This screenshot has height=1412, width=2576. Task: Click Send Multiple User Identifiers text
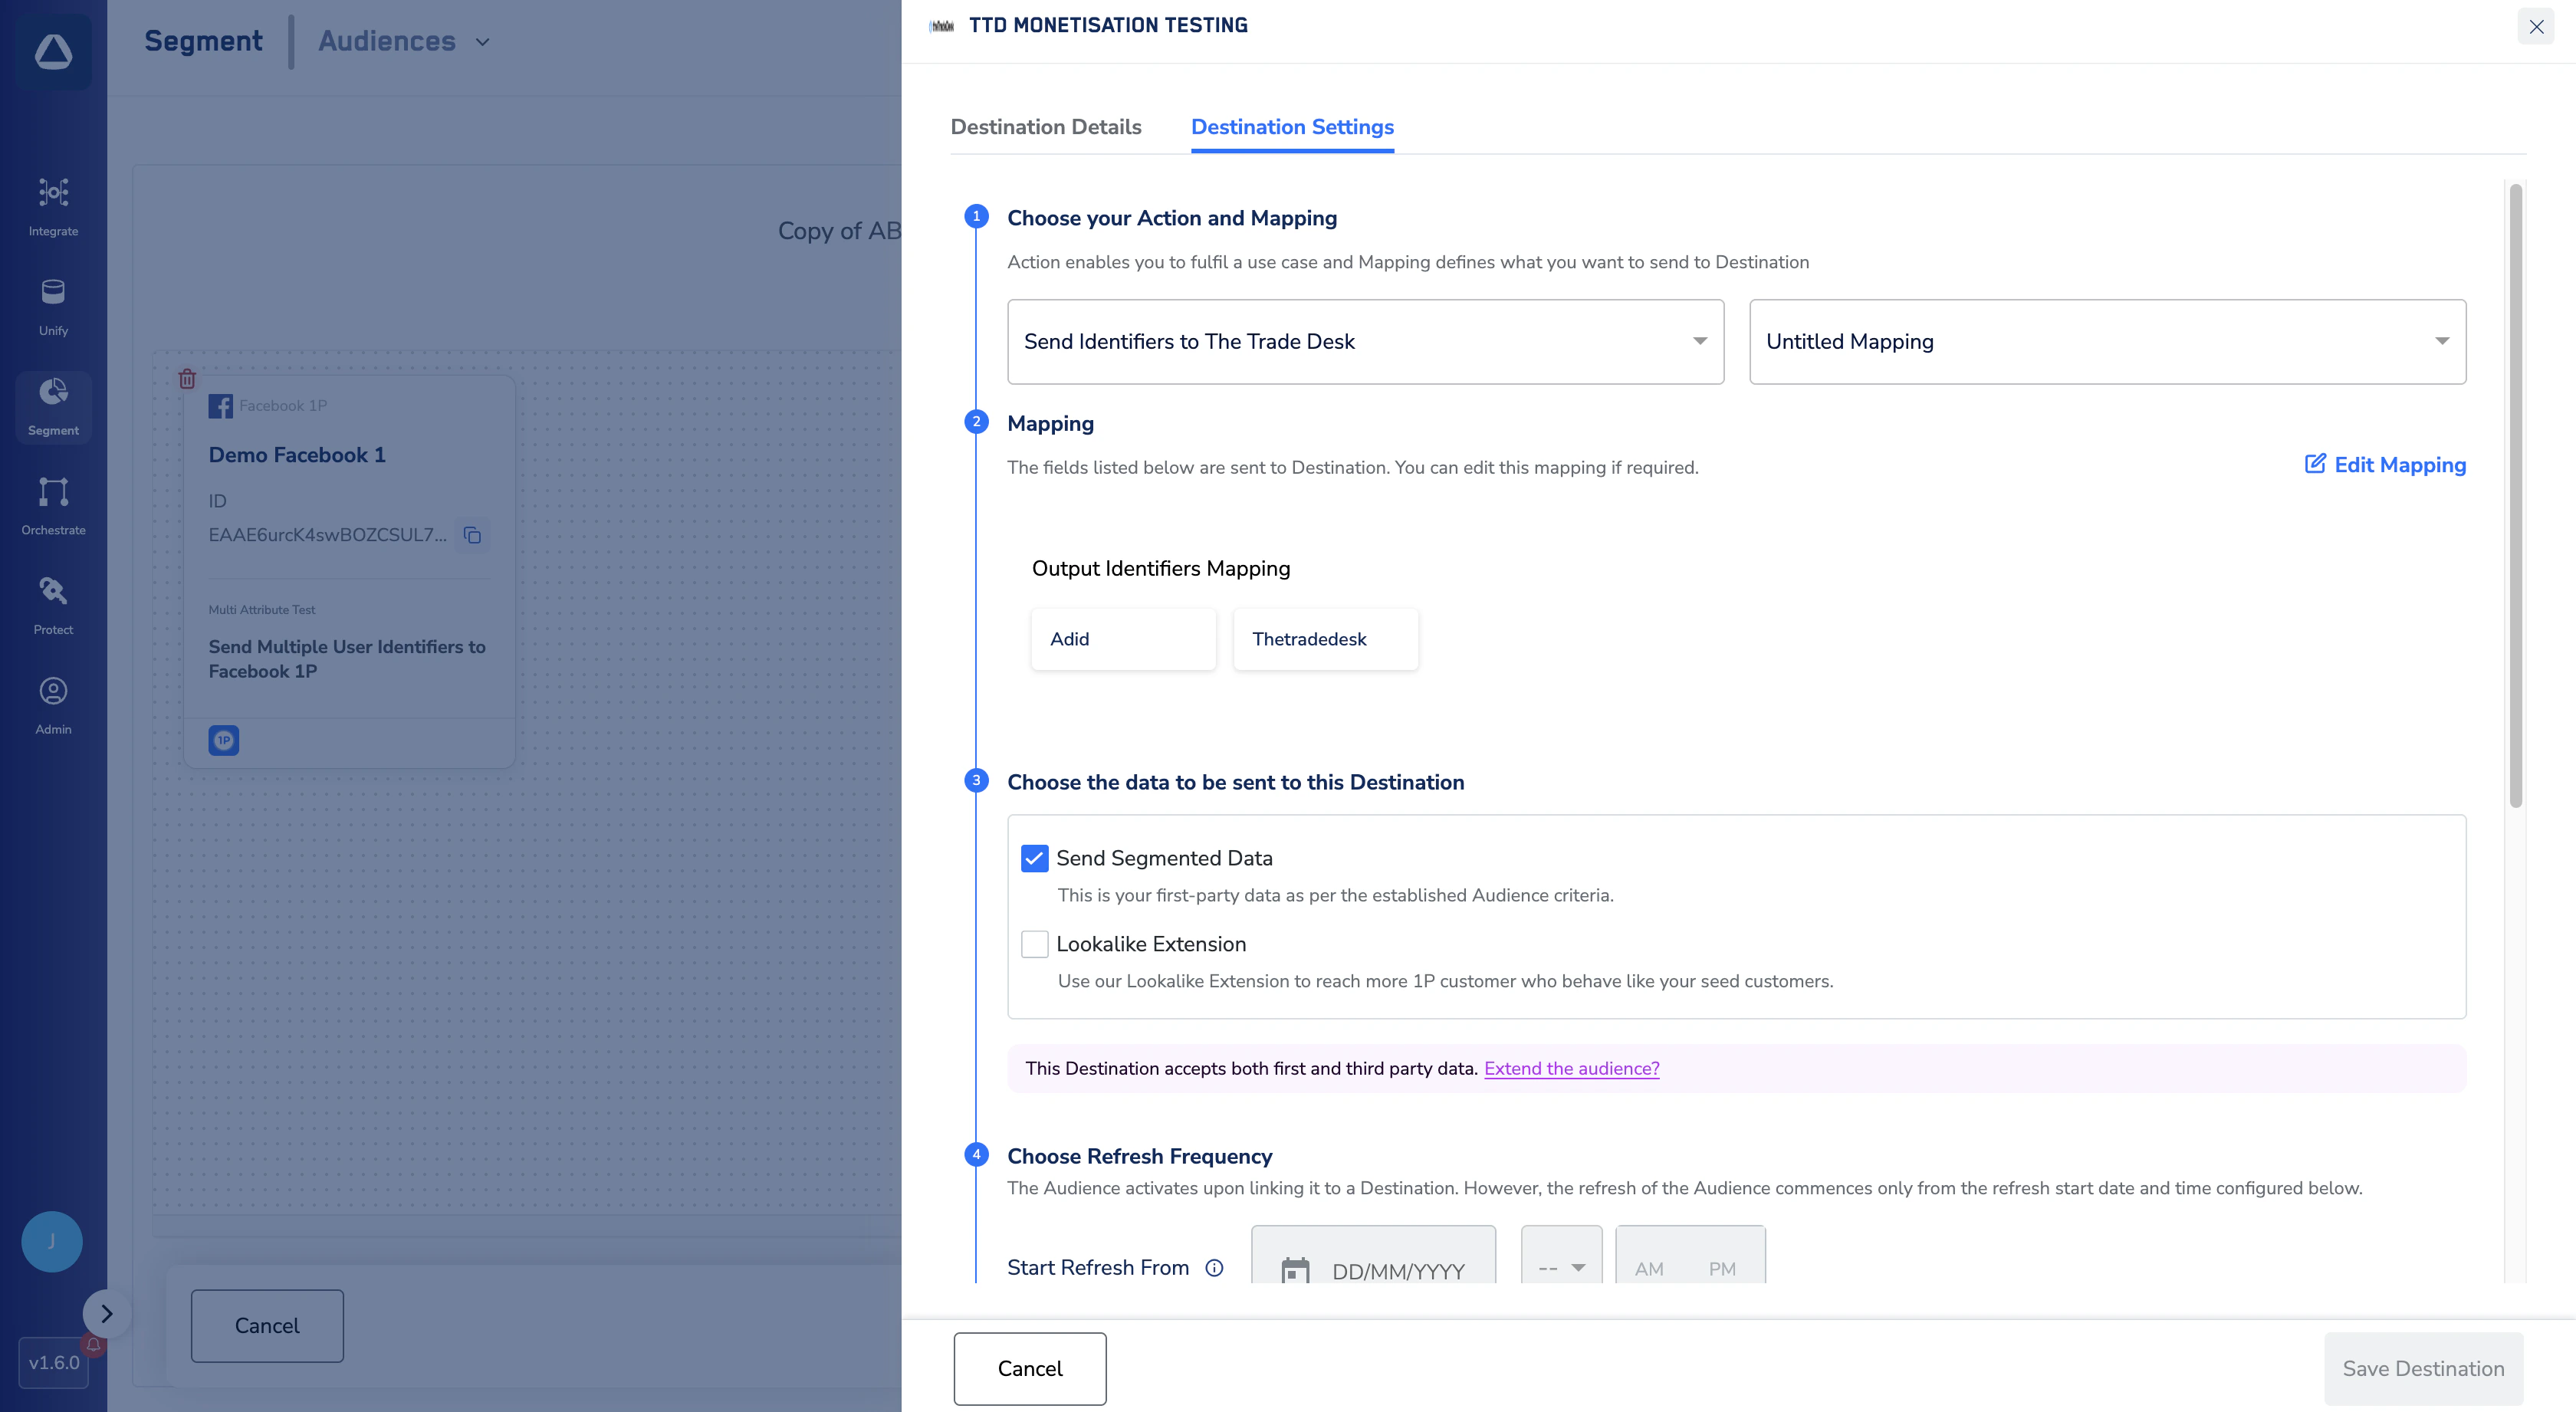347,659
